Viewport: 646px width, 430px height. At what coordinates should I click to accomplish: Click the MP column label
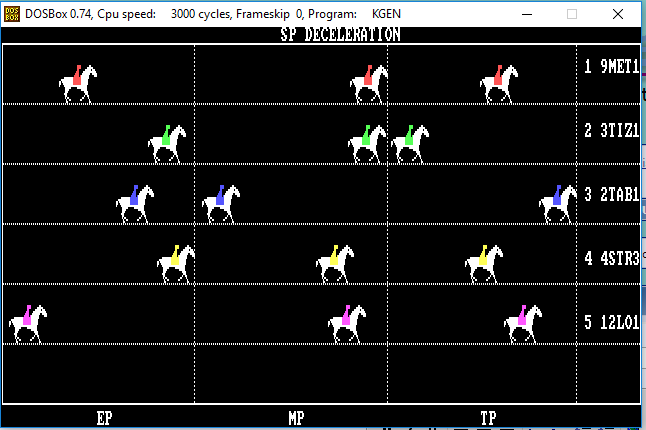pos(296,418)
